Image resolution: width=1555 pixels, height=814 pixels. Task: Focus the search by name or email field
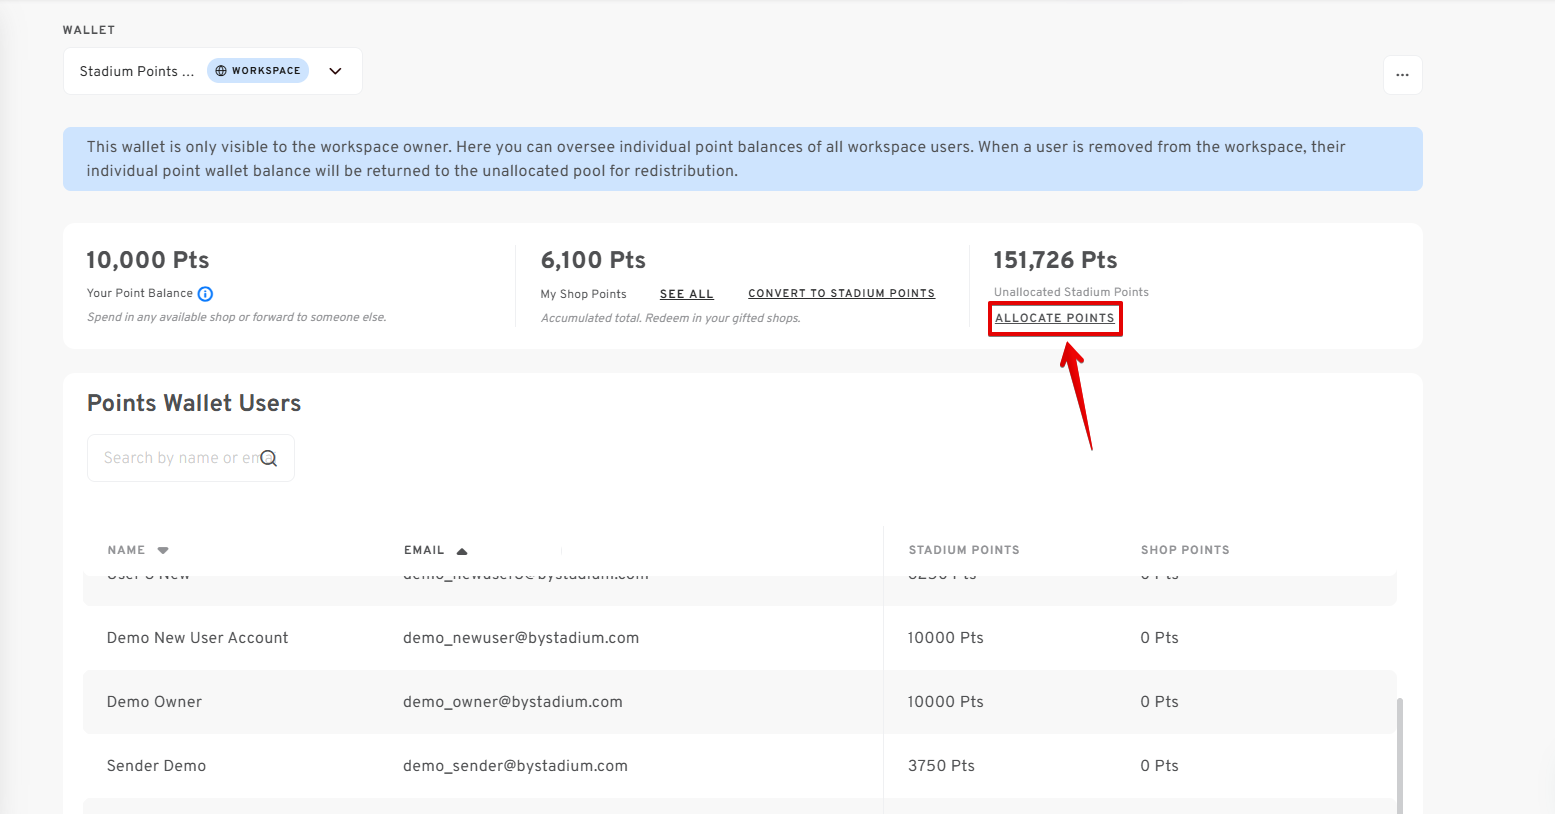click(191, 458)
